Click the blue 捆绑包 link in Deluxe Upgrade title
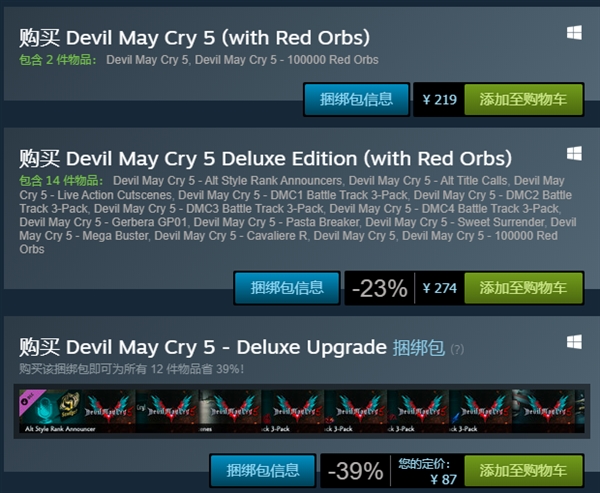 (419, 347)
